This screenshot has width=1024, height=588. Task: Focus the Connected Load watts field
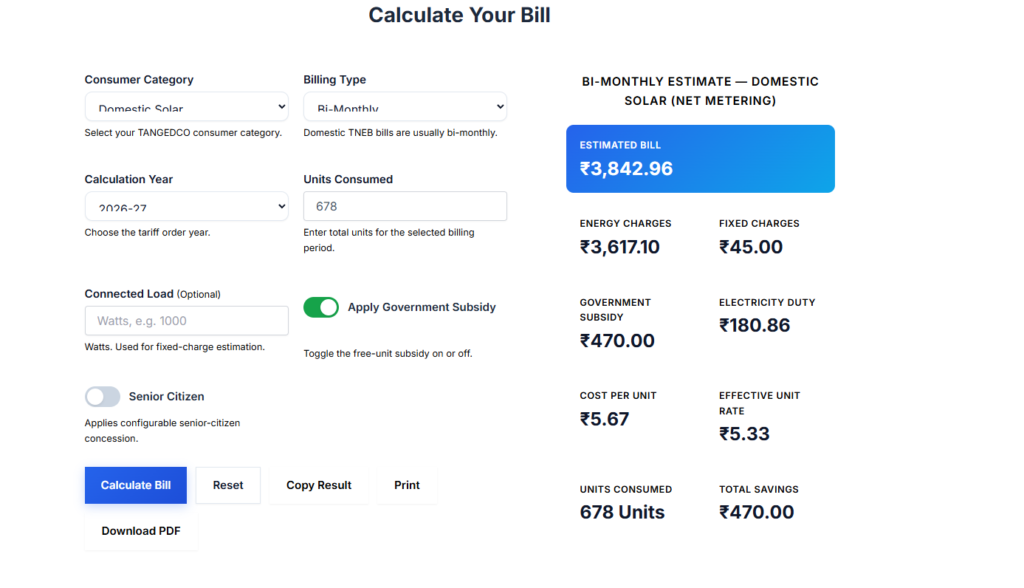(x=186, y=321)
